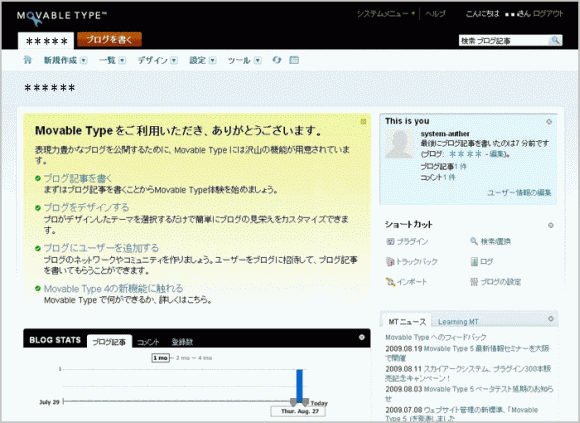Viewport: 580px width, 423px height.
Task: Click the right handle of the chart date slider
Action: pyautogui.click(x=305, y=402)
